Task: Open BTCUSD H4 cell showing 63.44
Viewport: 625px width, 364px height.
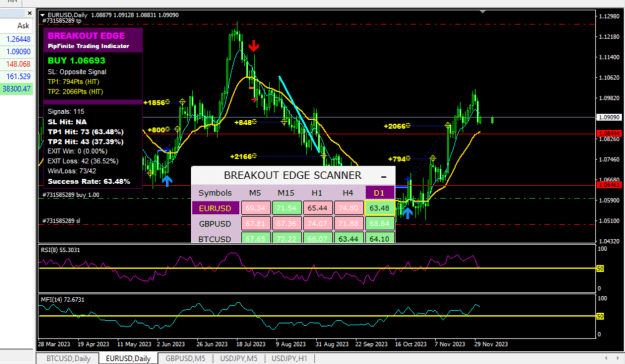Action: 348,238
